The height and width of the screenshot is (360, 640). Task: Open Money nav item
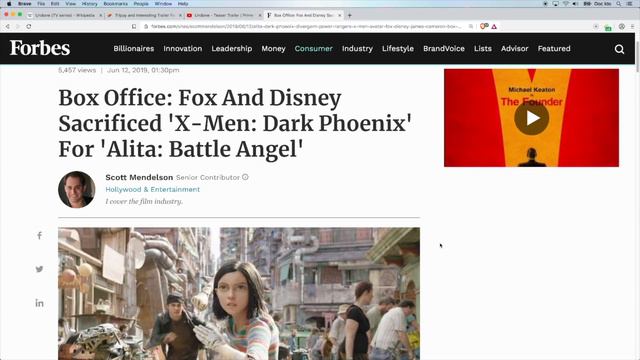tap(273, 48)
